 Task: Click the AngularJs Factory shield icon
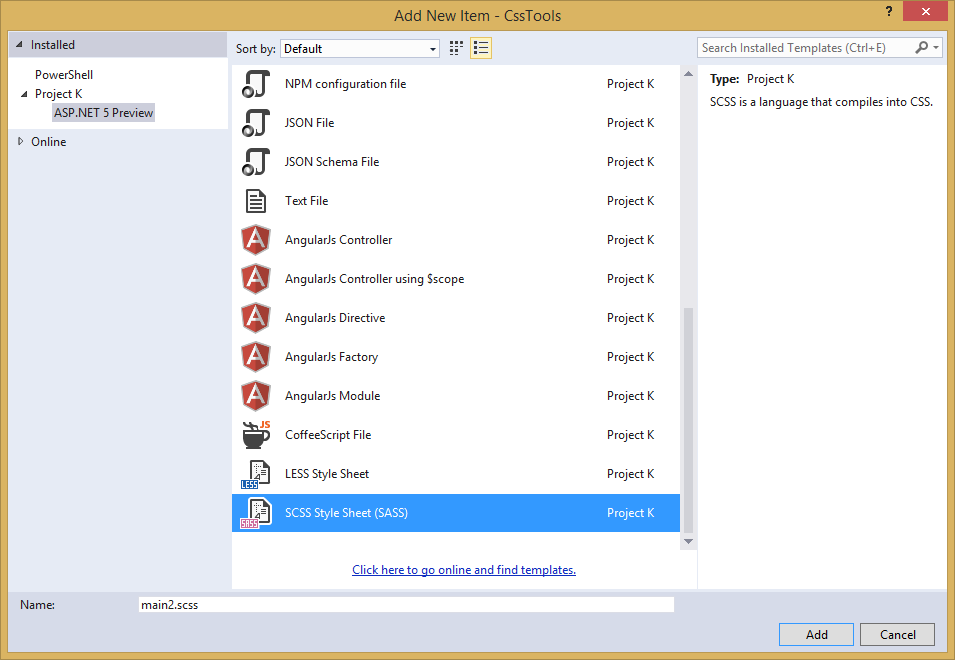tap(256, 357)
